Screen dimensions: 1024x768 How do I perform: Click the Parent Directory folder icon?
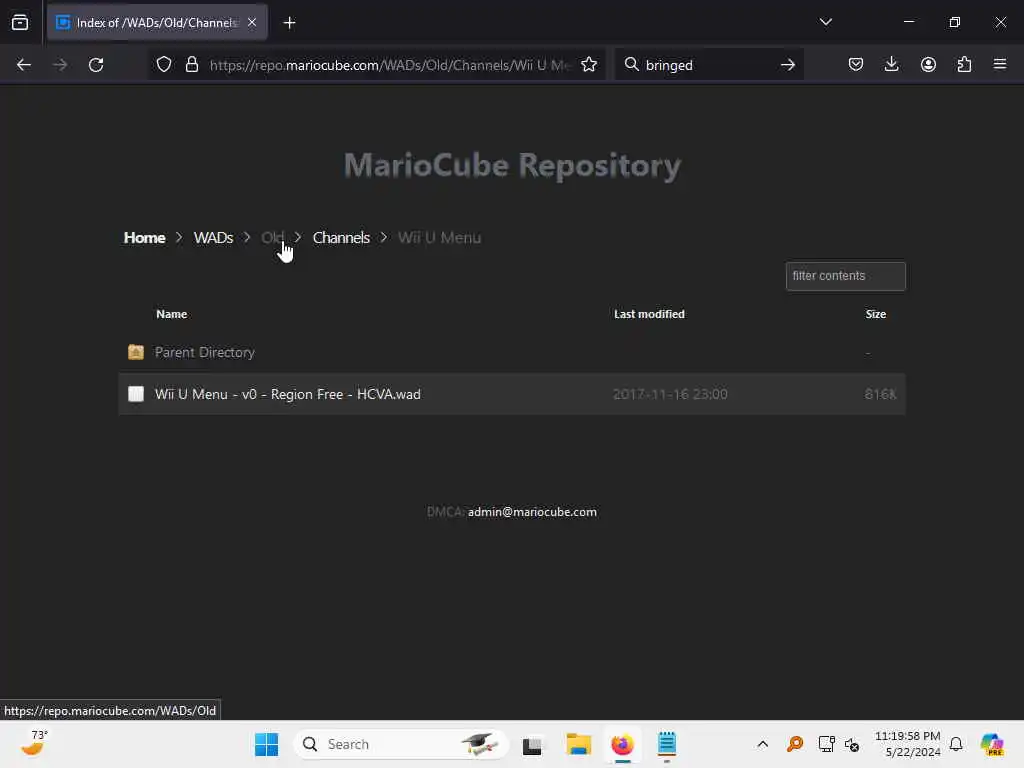(x=136, y=352)
